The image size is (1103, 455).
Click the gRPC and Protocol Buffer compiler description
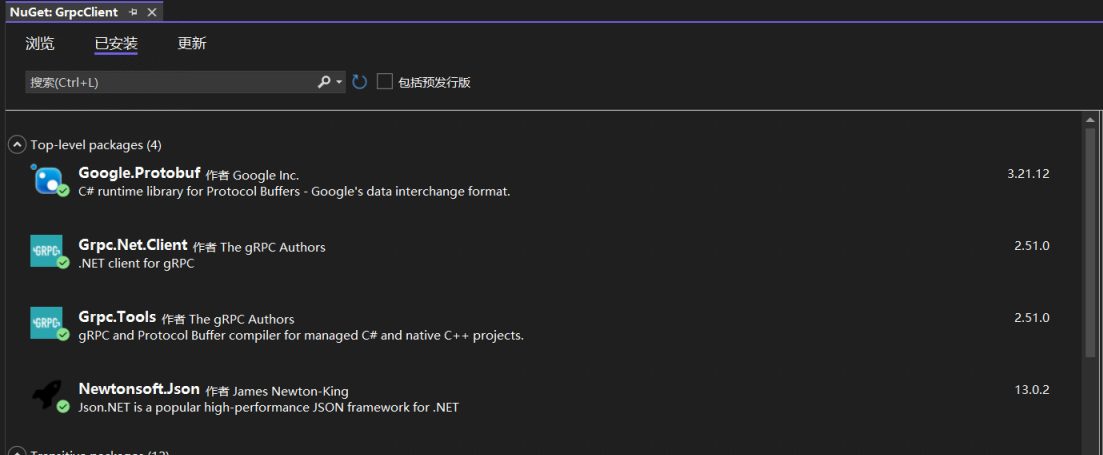click(x=301, y=335)
